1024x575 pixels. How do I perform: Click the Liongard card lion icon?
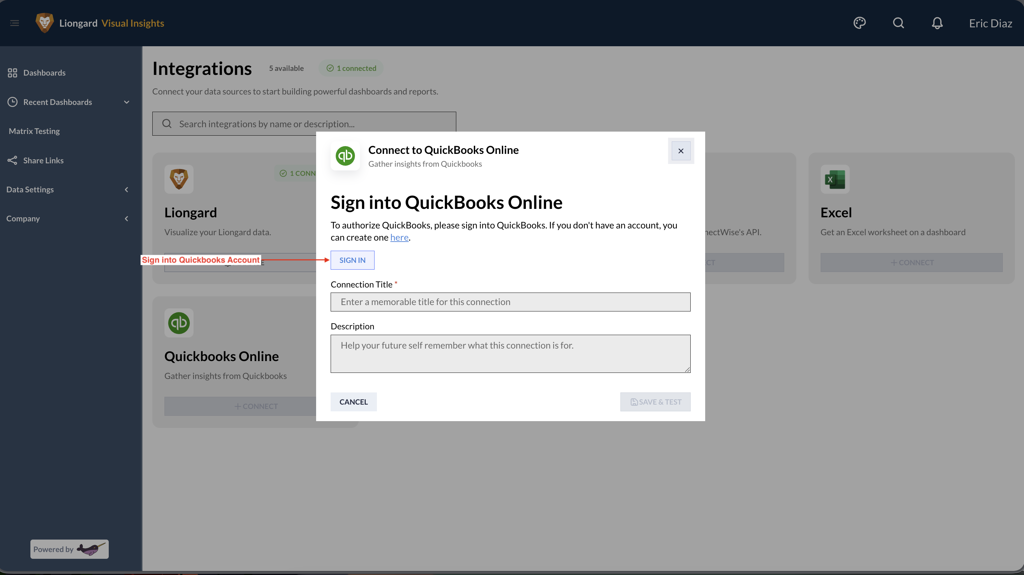(179, 179)
